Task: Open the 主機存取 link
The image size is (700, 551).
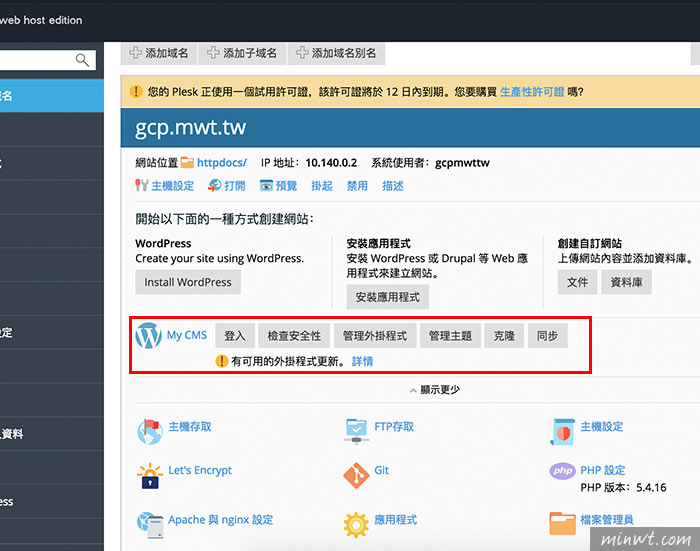Action: (x=190, y=426)
